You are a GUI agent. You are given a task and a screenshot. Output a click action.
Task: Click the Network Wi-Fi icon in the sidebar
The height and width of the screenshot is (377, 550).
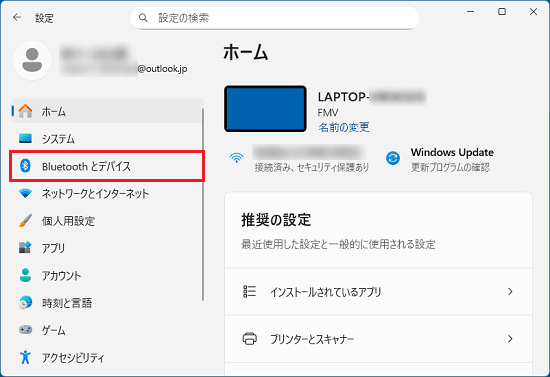[25, 193]
